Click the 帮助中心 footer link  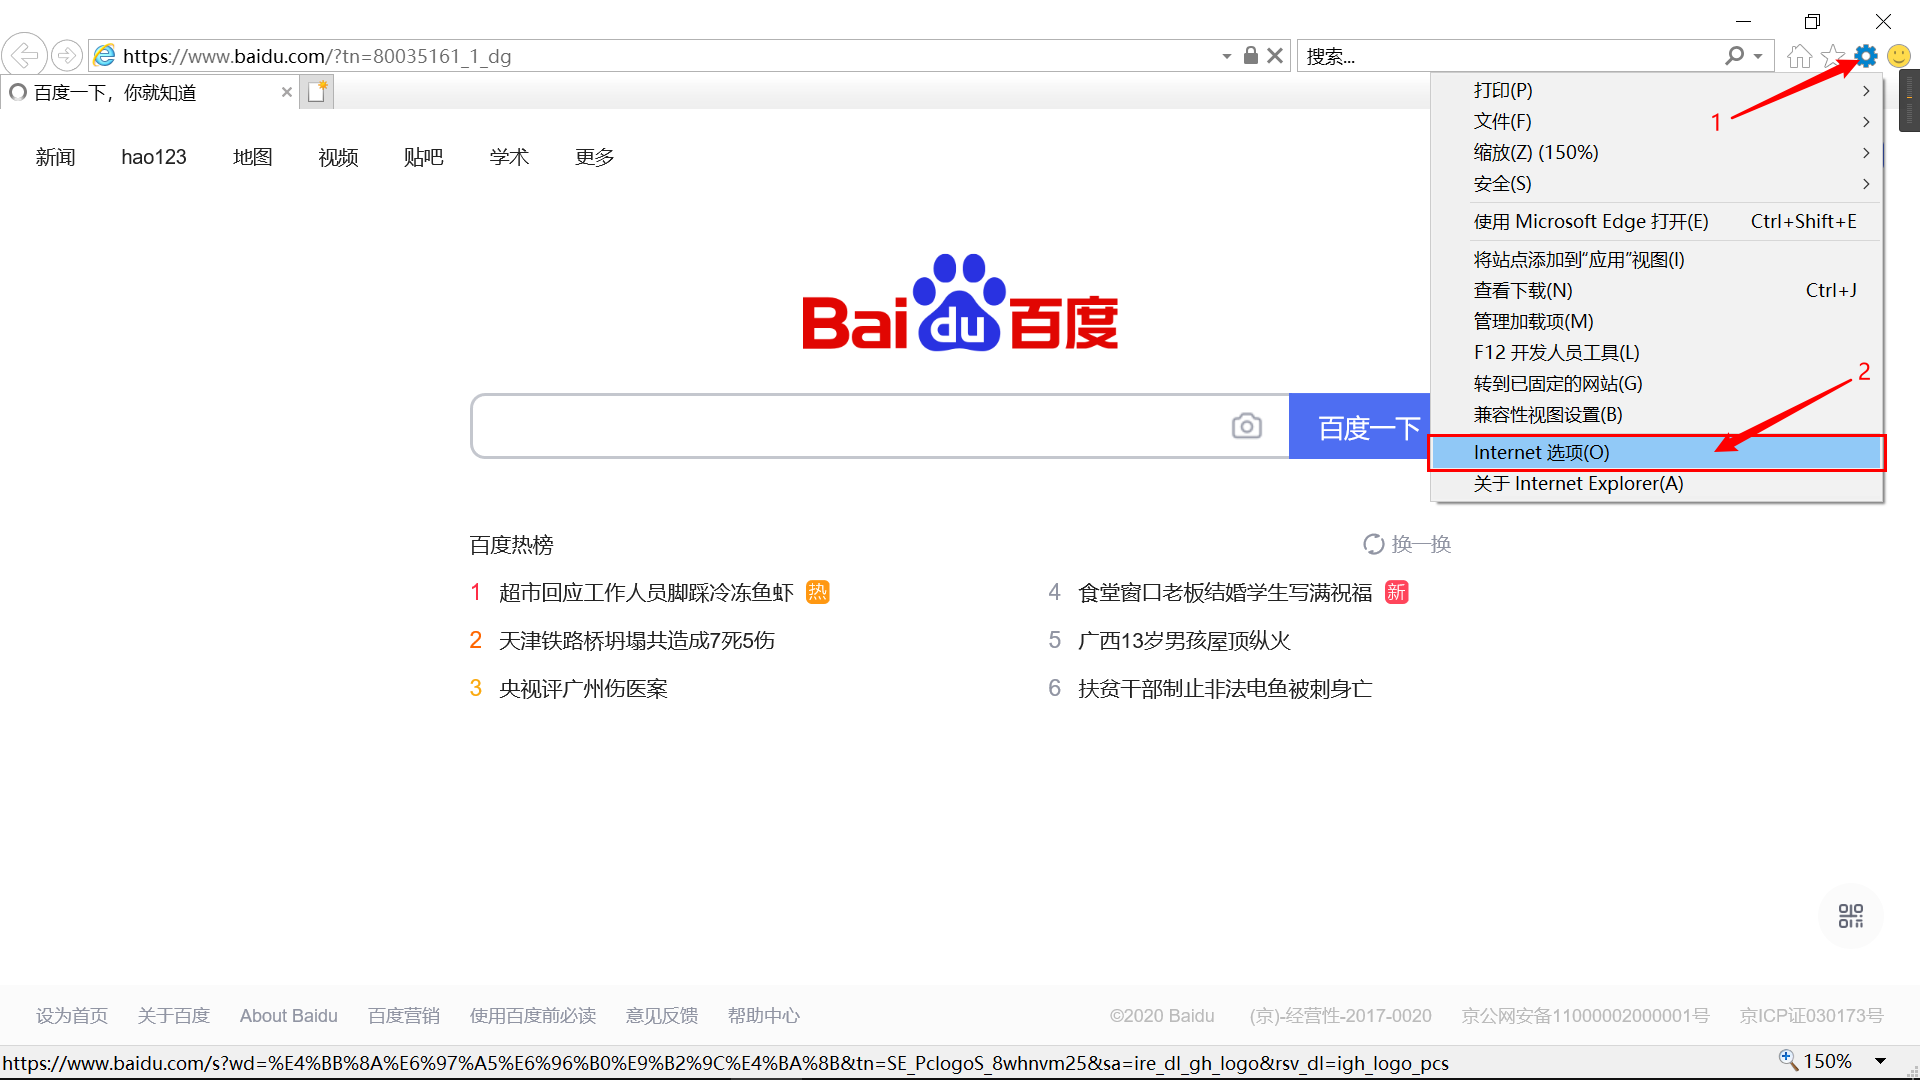764,1015
